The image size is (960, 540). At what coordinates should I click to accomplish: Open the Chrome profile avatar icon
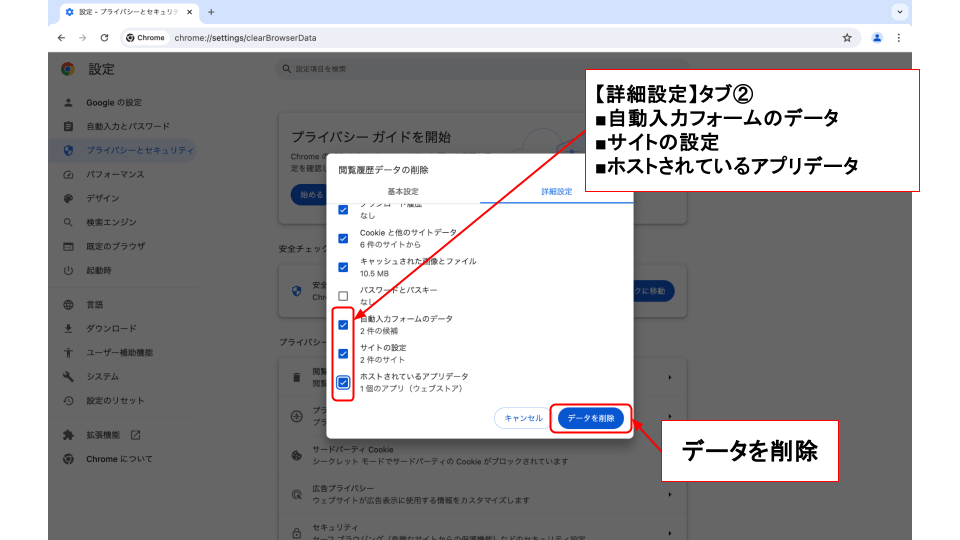point(877,38)
